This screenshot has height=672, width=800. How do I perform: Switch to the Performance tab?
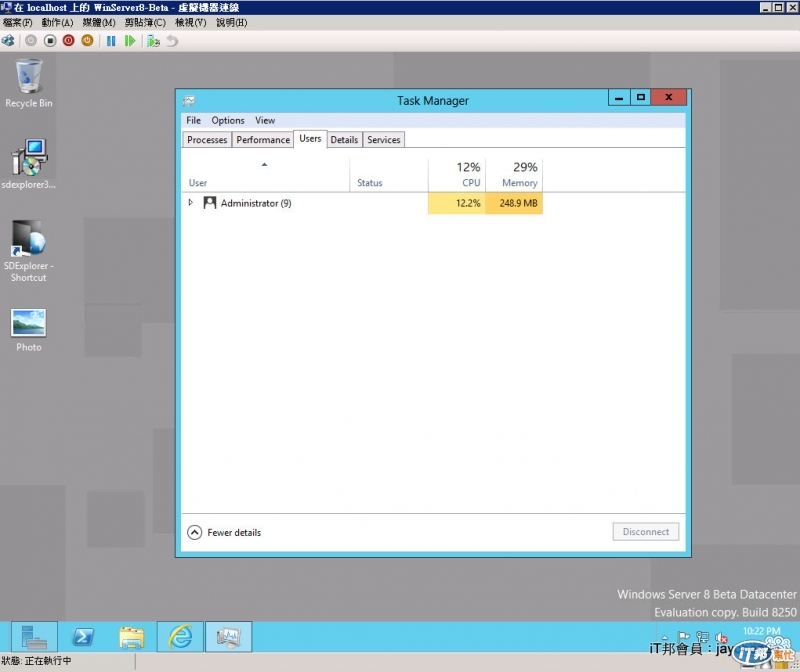click(263, 139)
